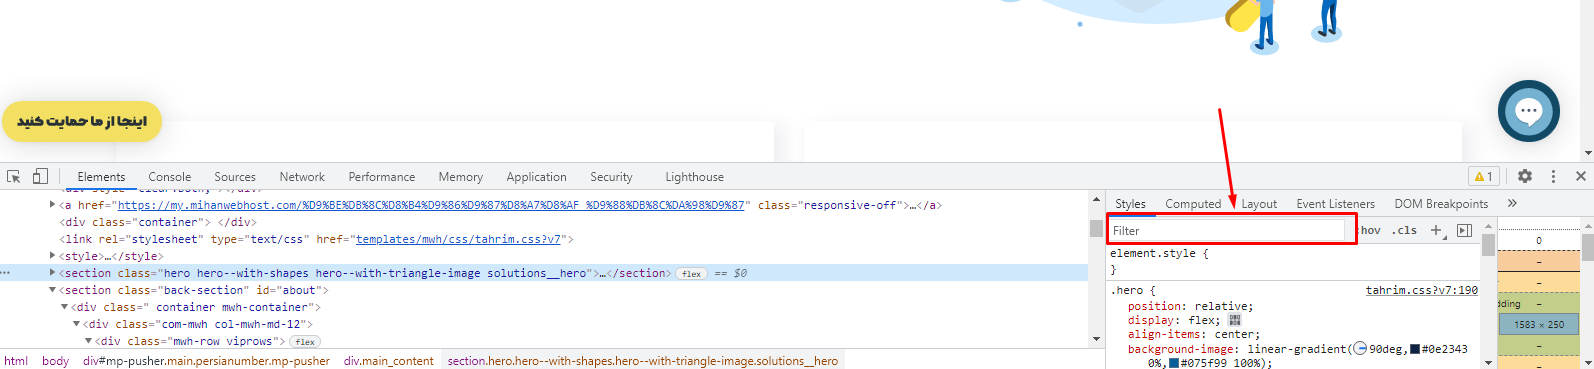Close the DevTools panel
The image size is (1594, 369).
click(x=1580, y=176)
